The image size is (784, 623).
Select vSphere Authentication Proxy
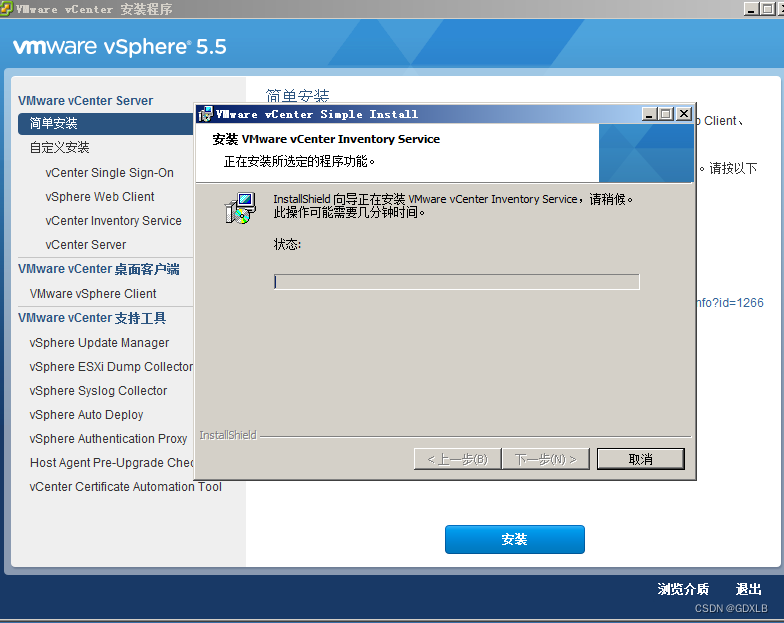108,438
